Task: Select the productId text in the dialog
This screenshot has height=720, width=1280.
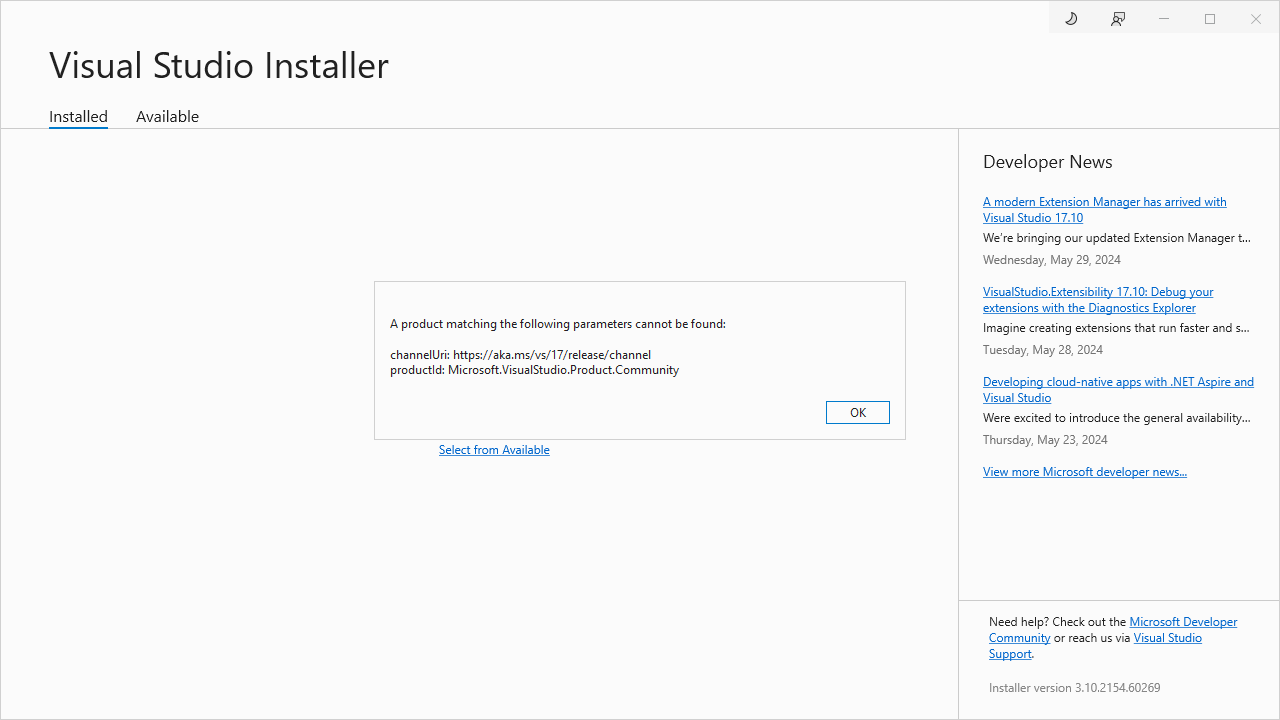Action: click(x=534, y=370)
